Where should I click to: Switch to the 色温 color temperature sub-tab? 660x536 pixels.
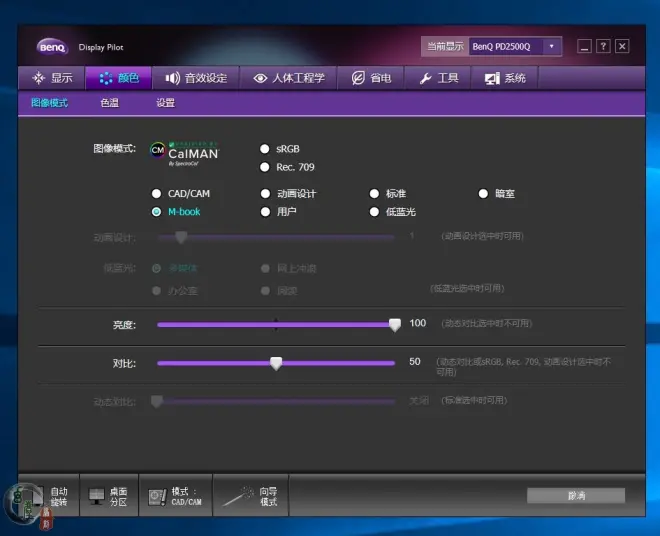[x=109, y=103]
